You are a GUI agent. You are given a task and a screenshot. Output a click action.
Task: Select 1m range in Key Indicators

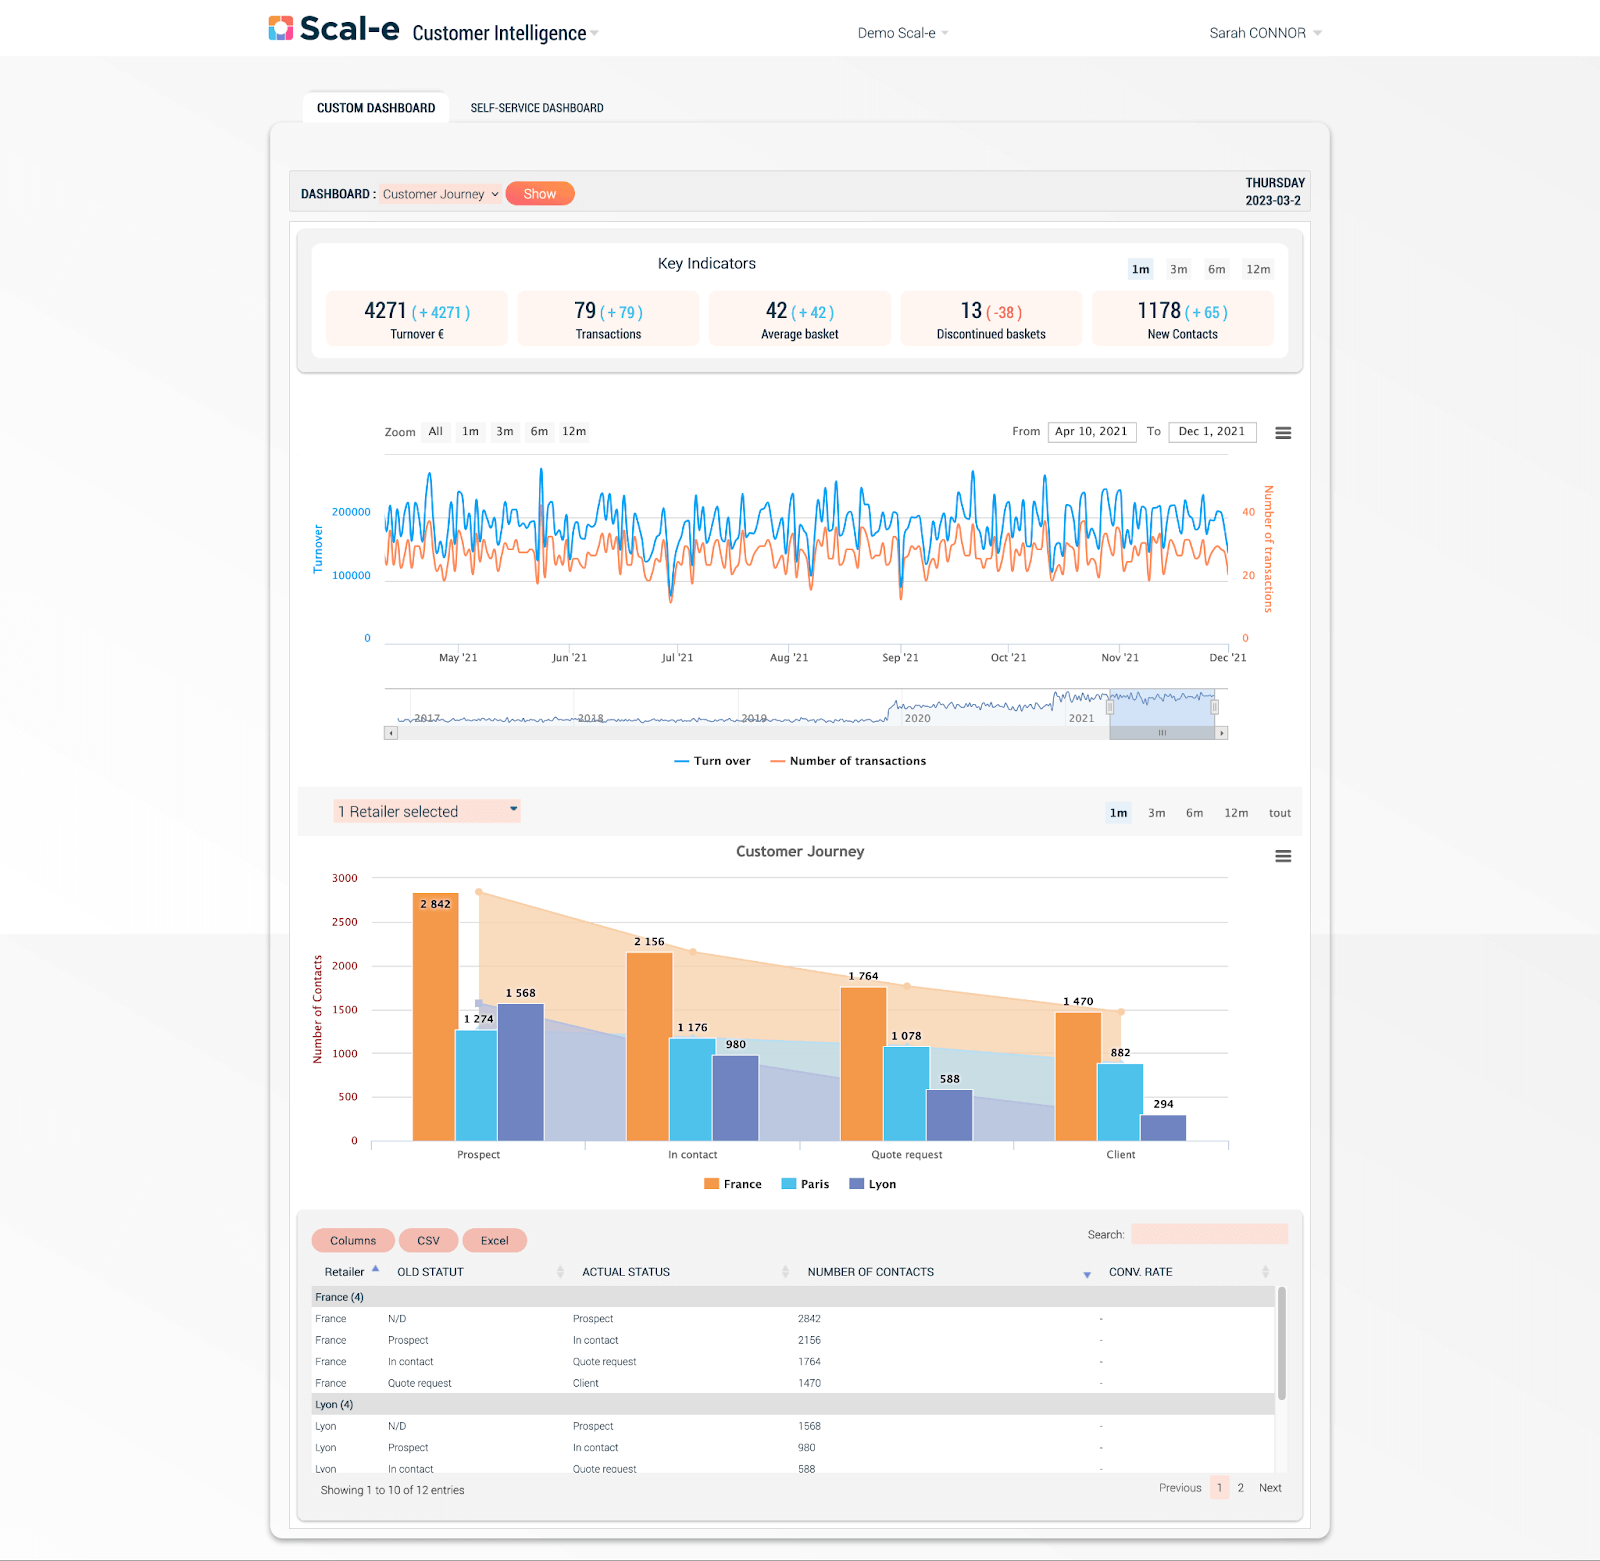1141,269
